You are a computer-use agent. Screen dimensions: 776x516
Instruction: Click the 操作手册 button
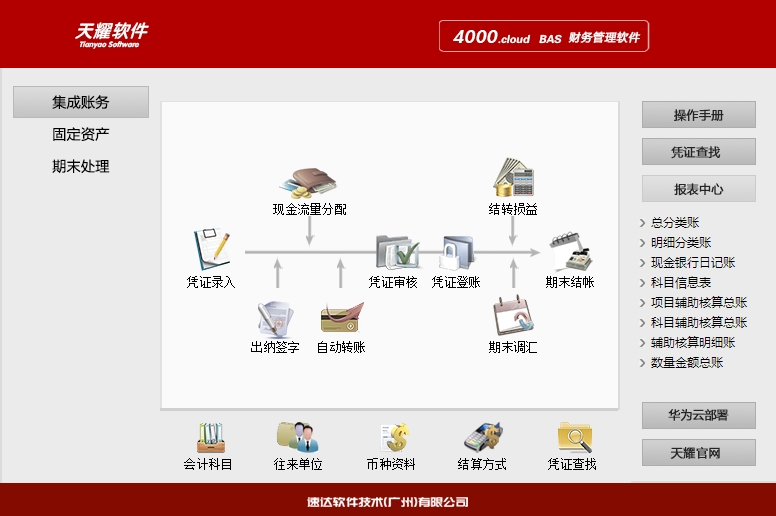click(698, 115)
